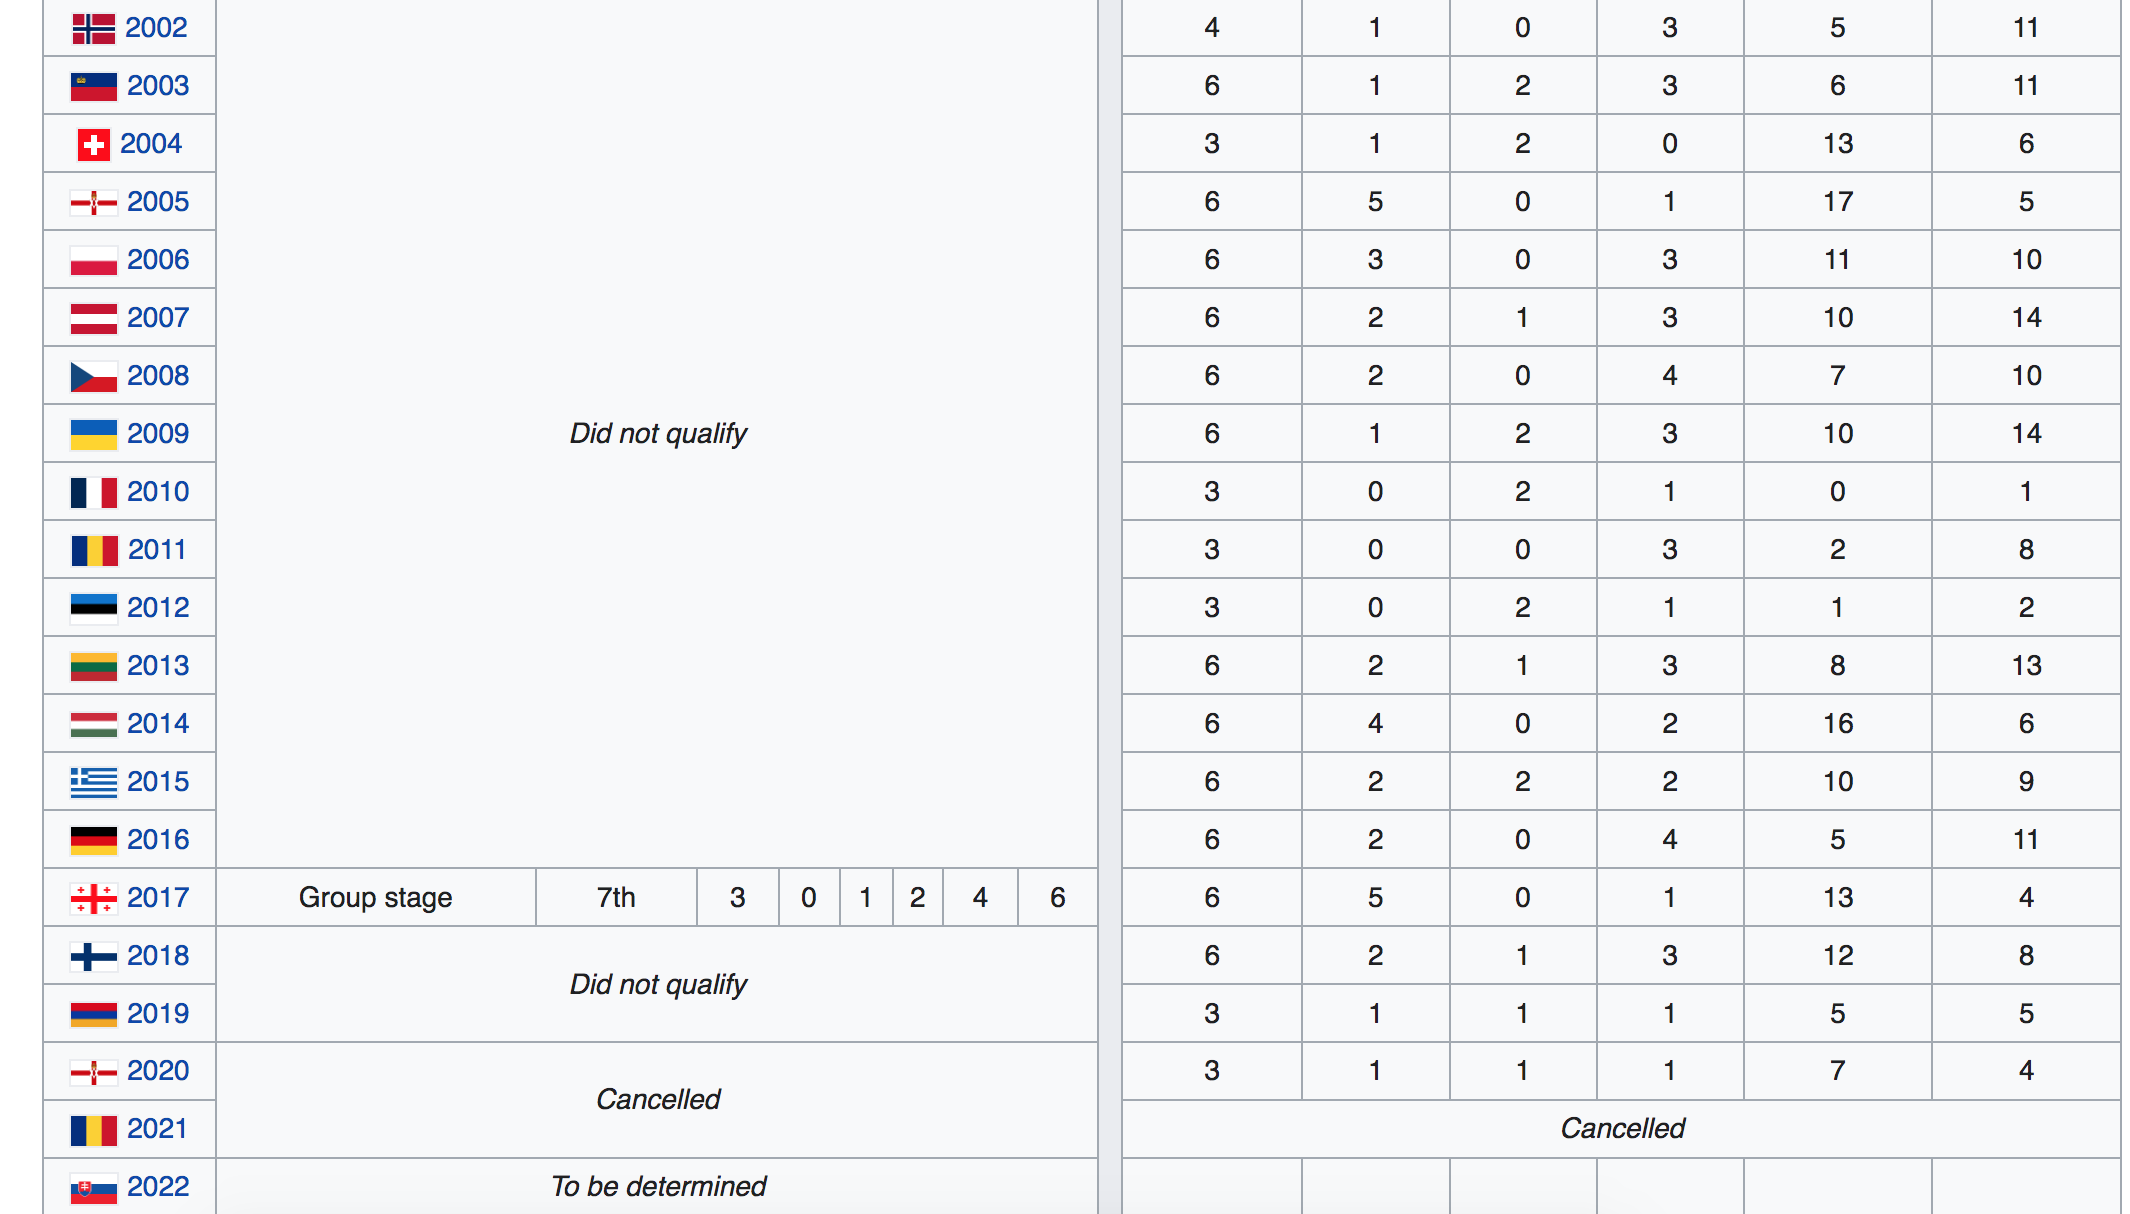Click the Georgia flag beside 2017

pyautogui.click(x=93, y=898)
